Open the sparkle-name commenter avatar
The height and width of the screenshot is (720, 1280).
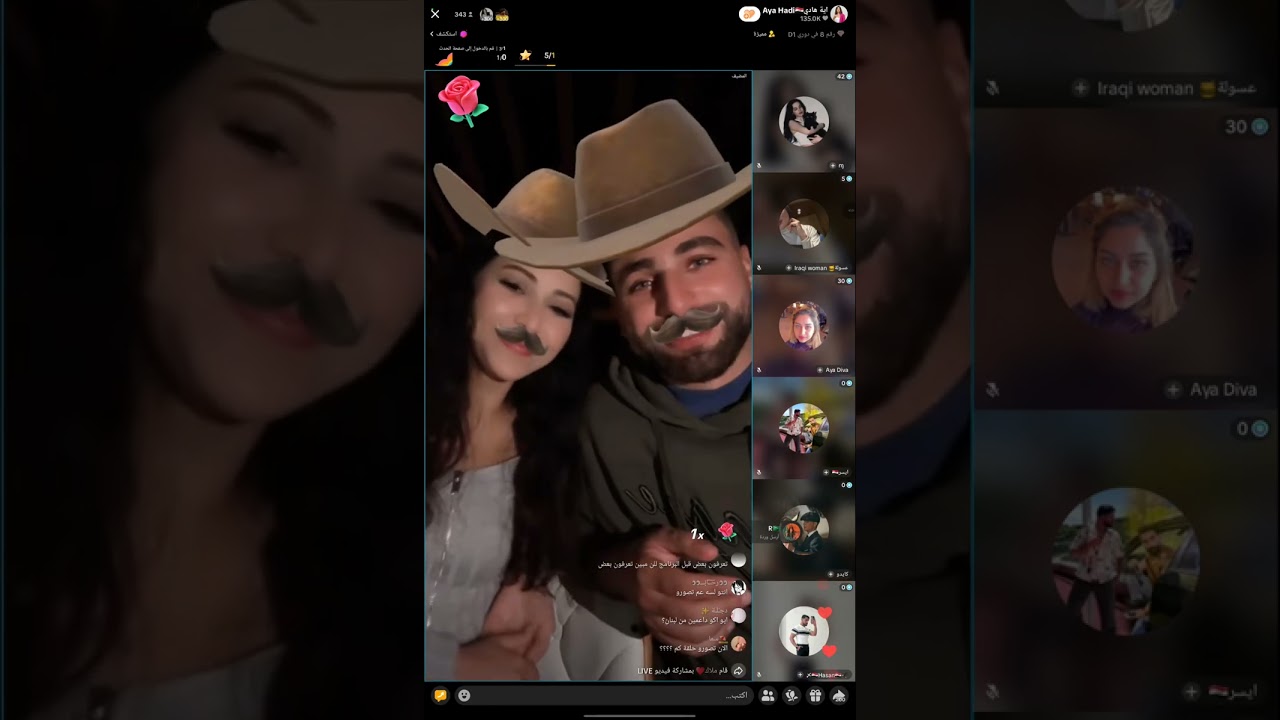pos(738,615)
